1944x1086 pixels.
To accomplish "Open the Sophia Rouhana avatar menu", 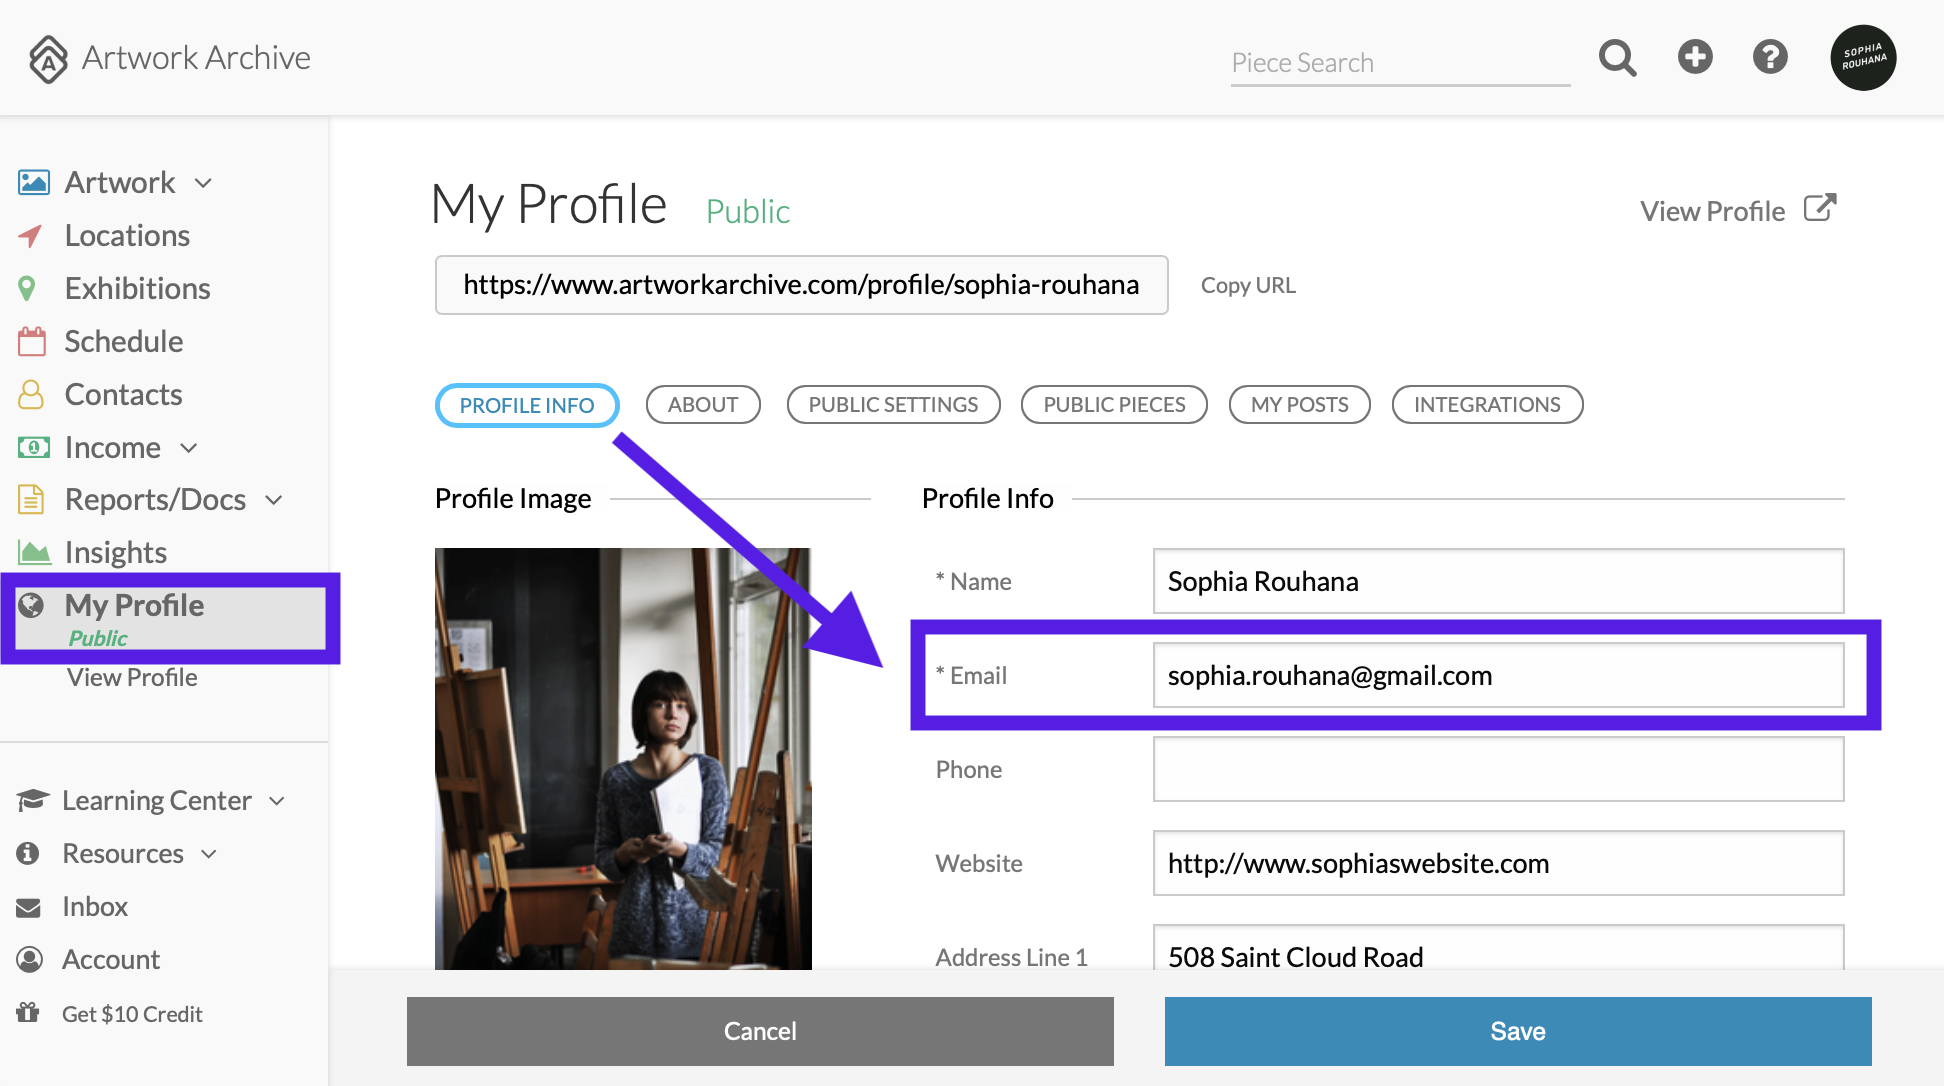I will pos(1863,58).
